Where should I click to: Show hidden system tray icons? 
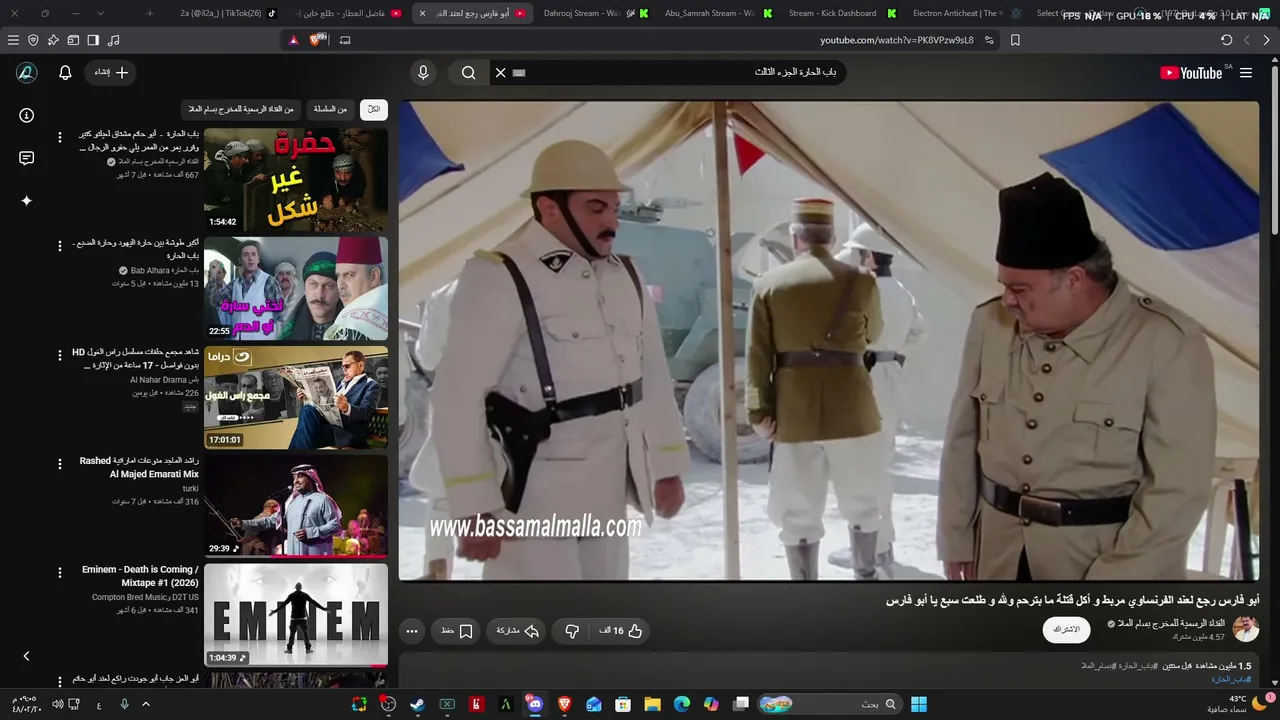point(145,704)
